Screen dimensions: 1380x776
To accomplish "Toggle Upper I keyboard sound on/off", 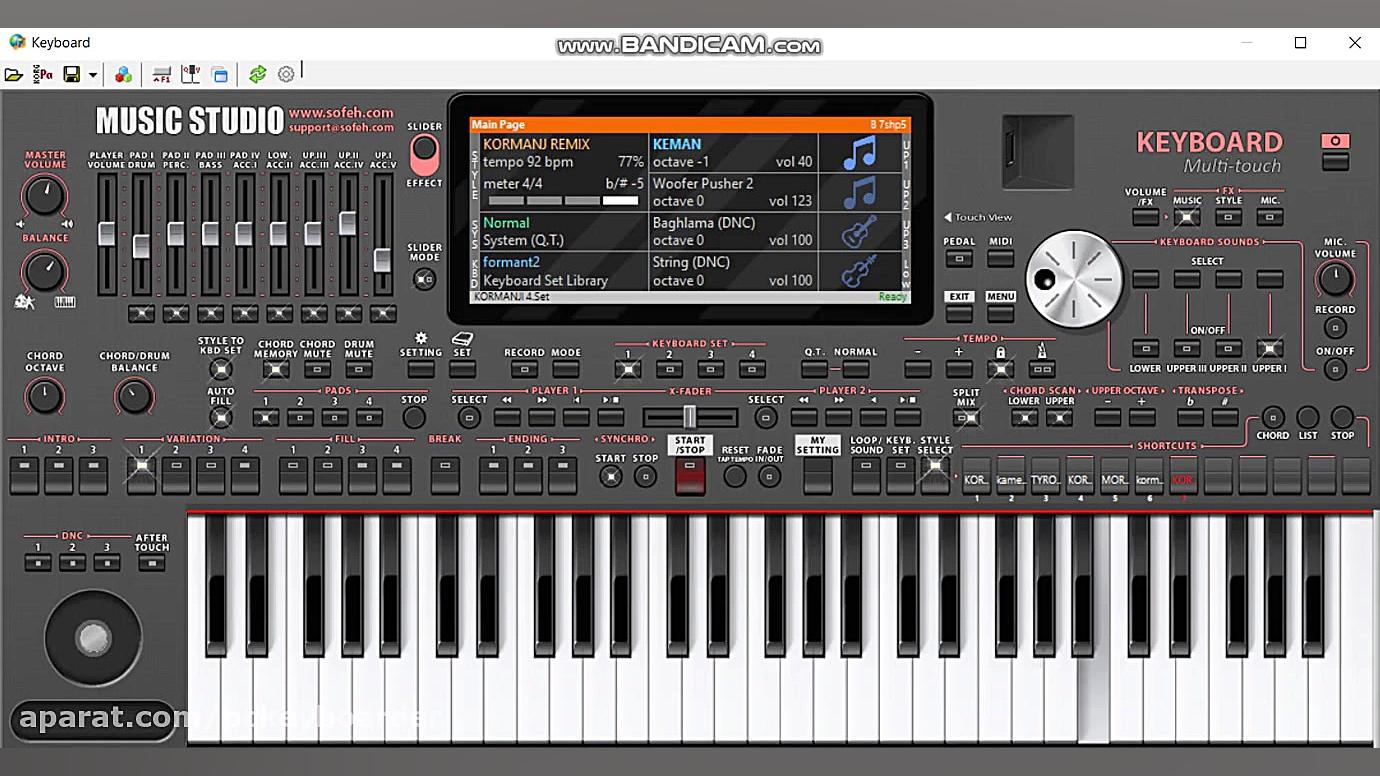I will (1269, 349).
